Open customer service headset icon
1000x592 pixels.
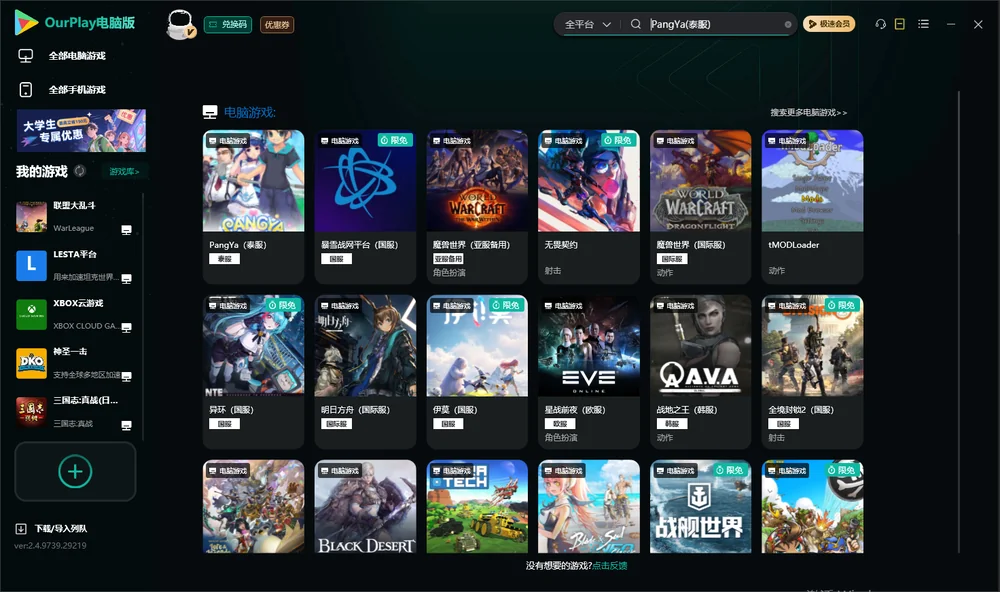(x=880, y=24)
